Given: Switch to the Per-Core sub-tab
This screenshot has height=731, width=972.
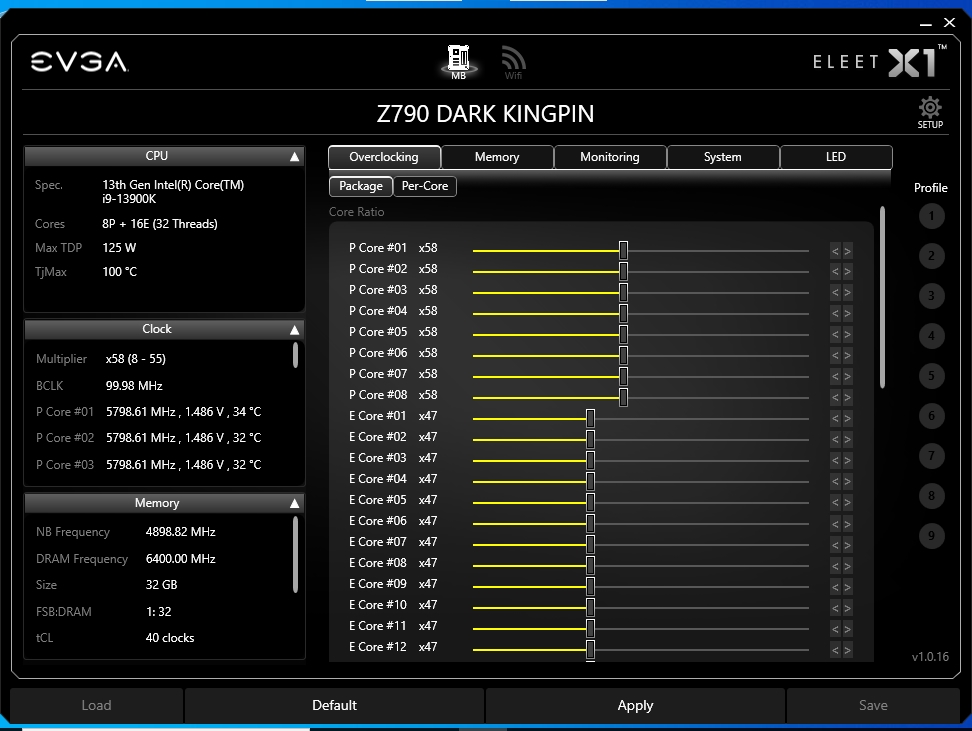Looking at the screenshot, I should 425,186.
